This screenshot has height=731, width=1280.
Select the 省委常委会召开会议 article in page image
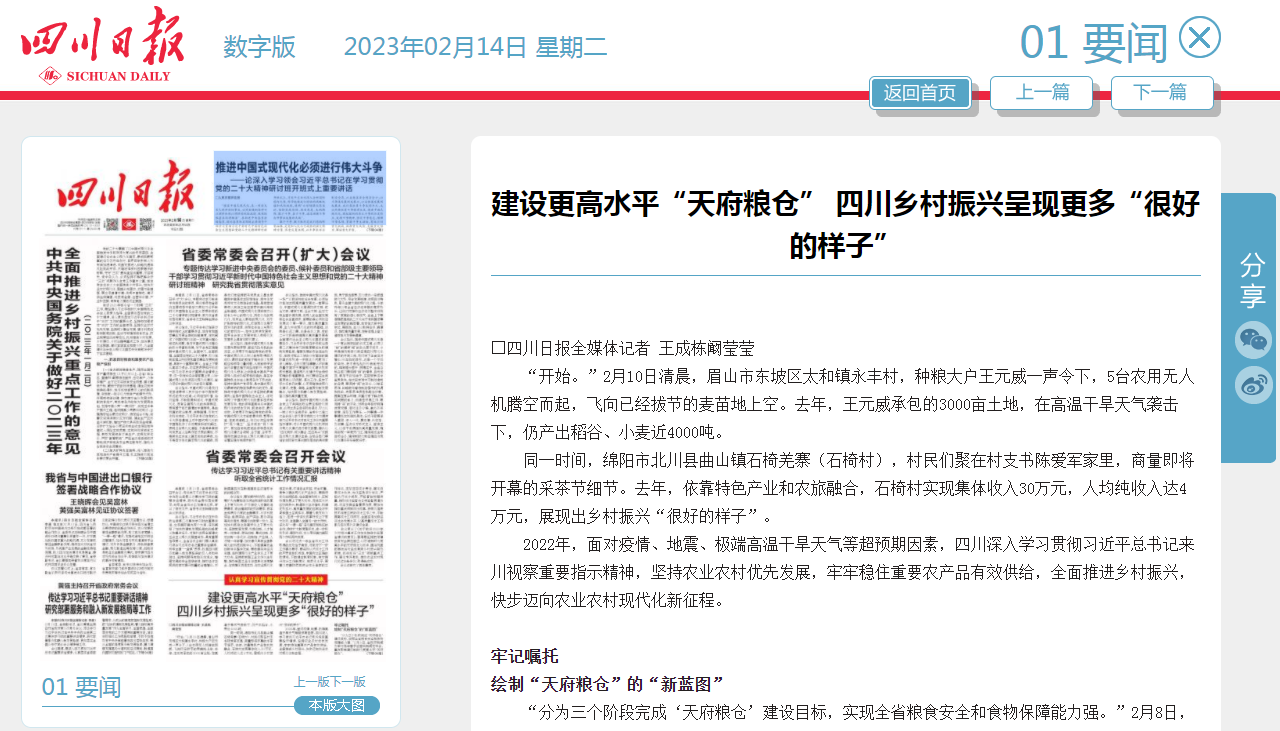[x=276, y=456]
